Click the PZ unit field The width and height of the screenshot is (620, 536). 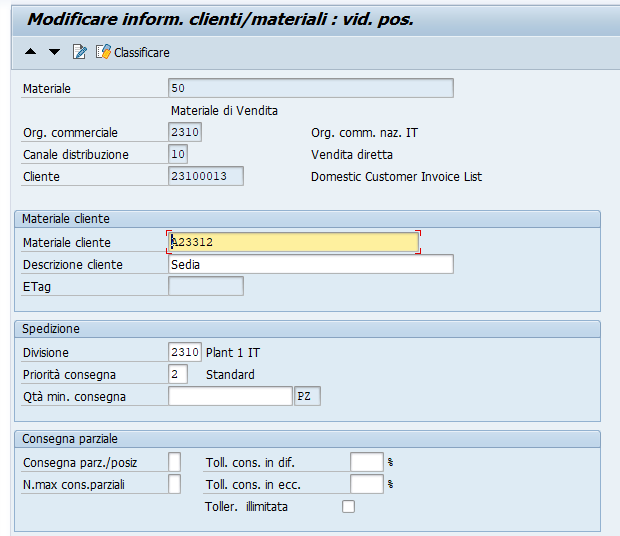[307, 396]
